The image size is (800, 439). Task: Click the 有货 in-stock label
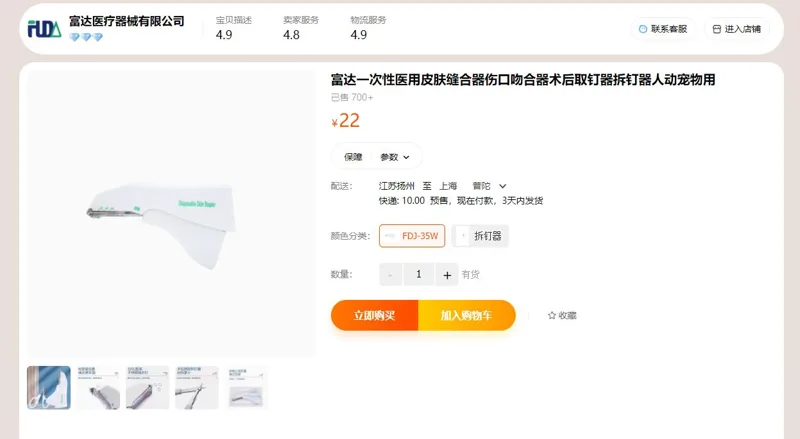pos(470,275)
